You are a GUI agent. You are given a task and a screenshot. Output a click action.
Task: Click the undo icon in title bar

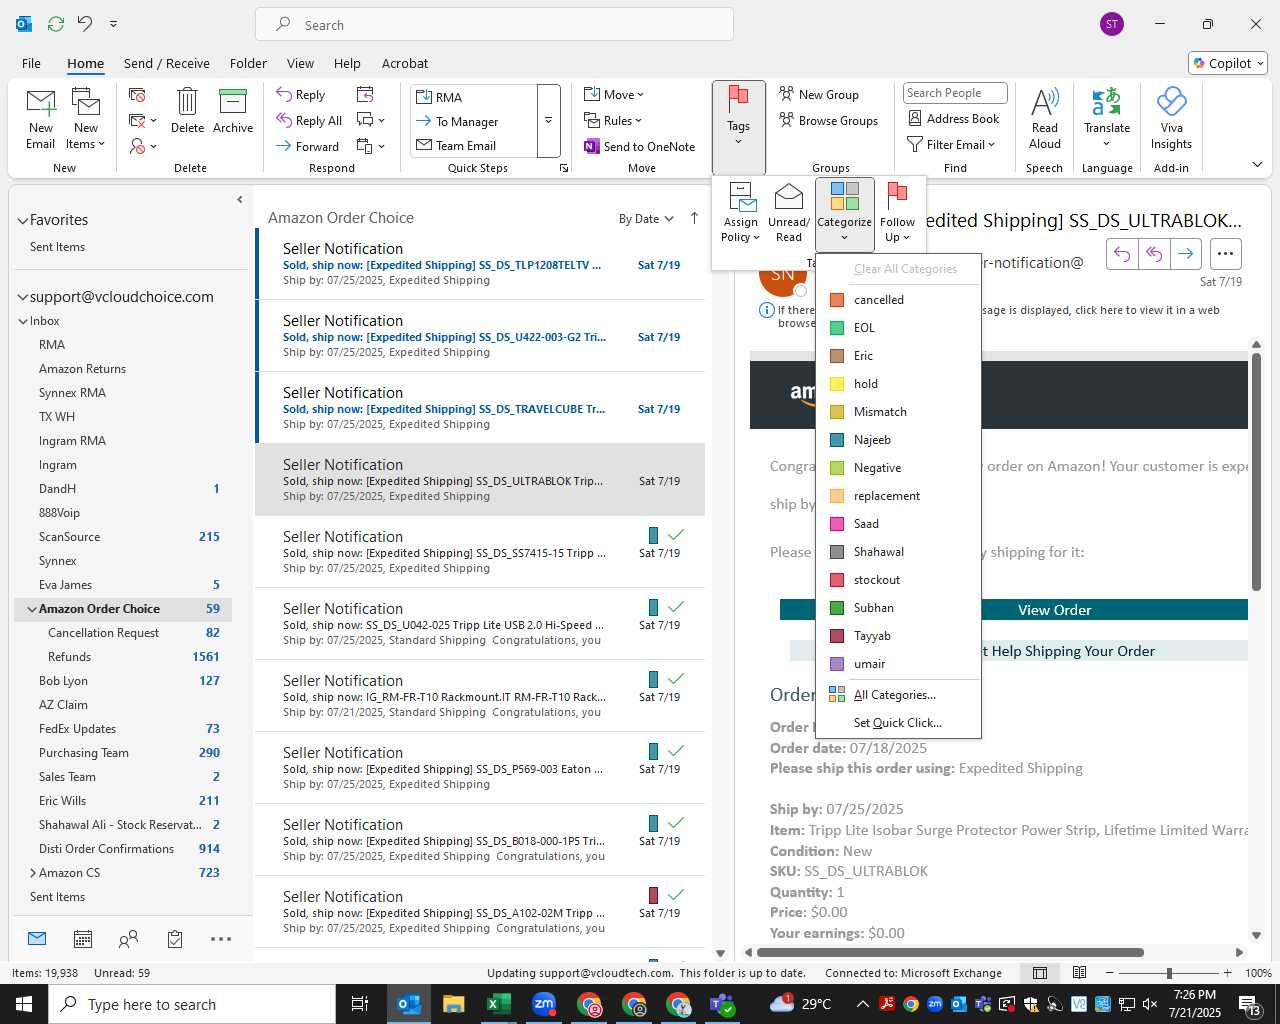coord(85,23)
